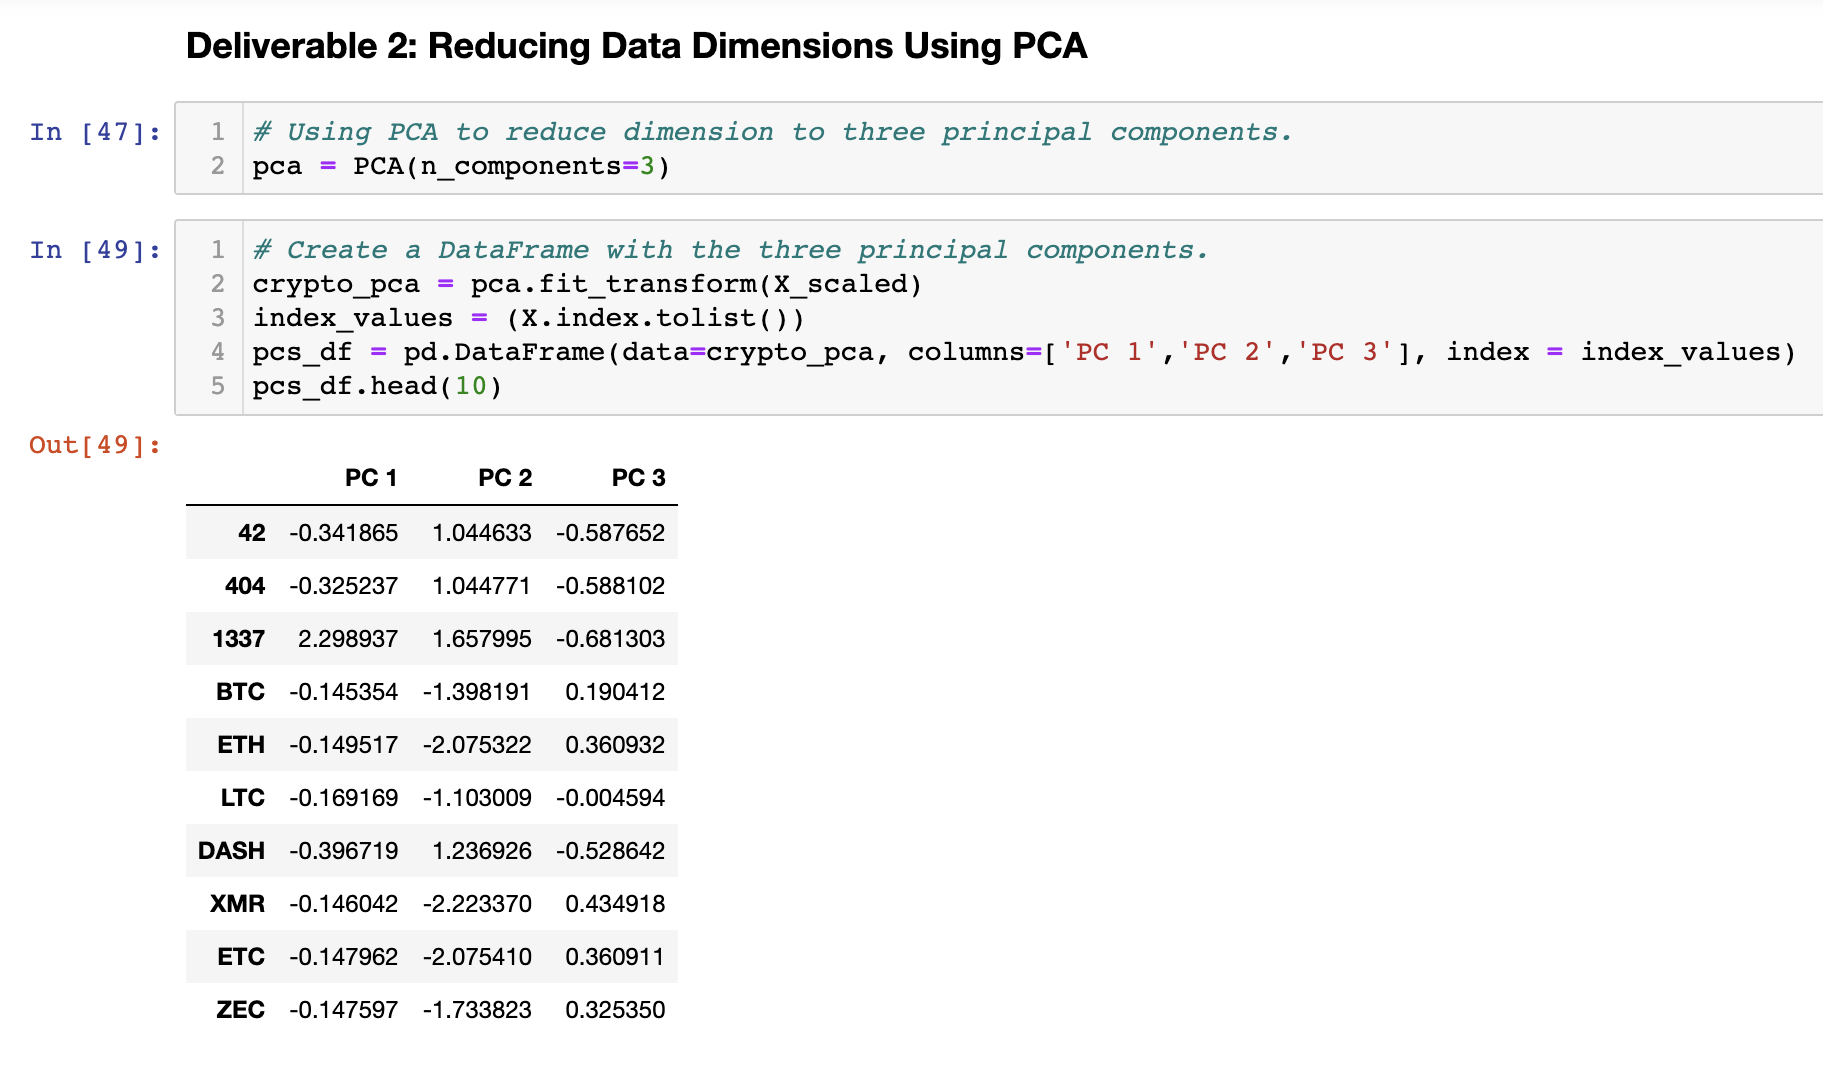Click the comment about creating a DataFrame
Viewport: 1823px width, 1069px height.
pos(731,250)
